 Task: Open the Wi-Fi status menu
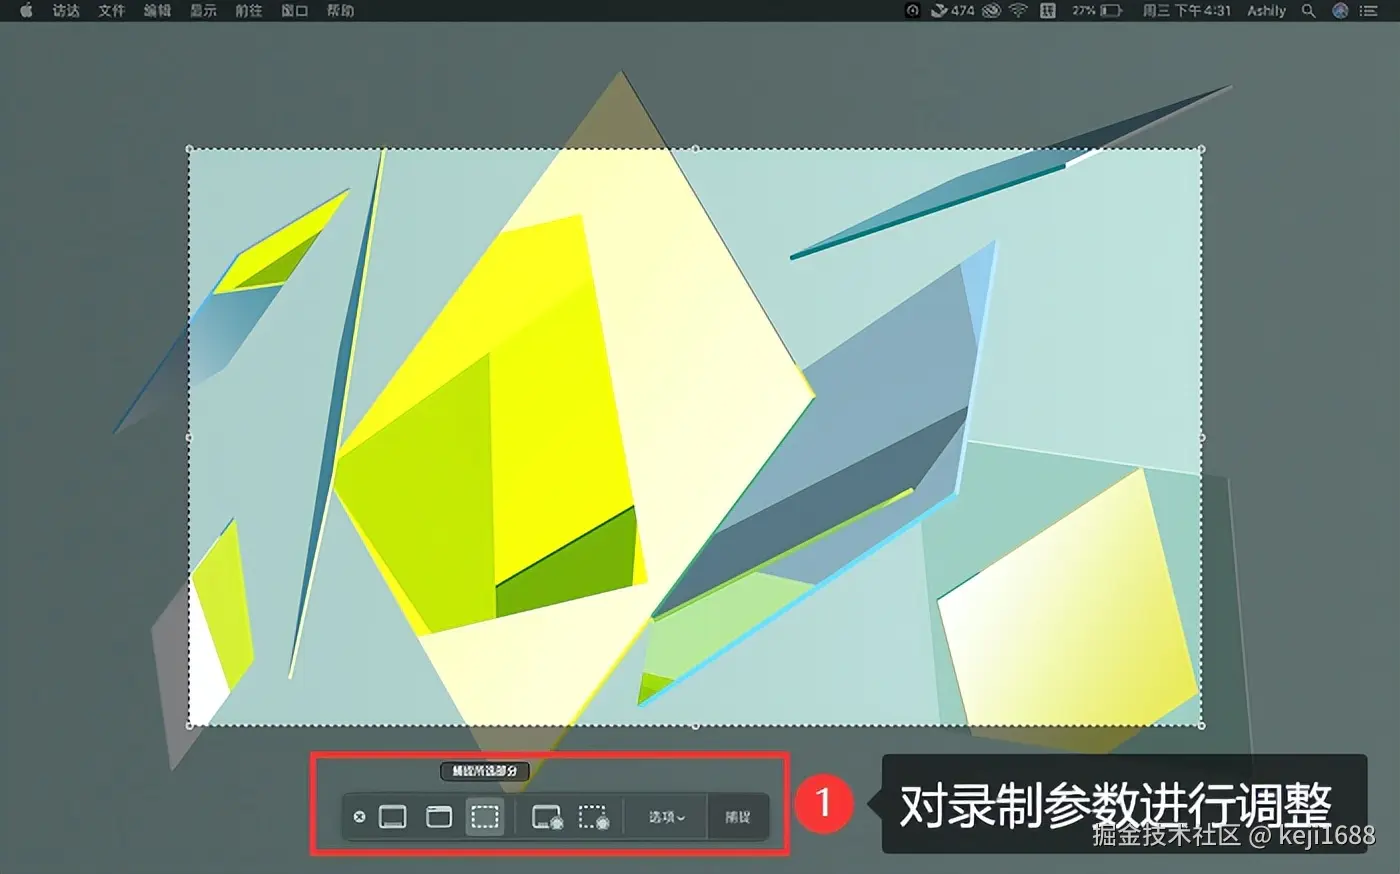point(1019,10)
